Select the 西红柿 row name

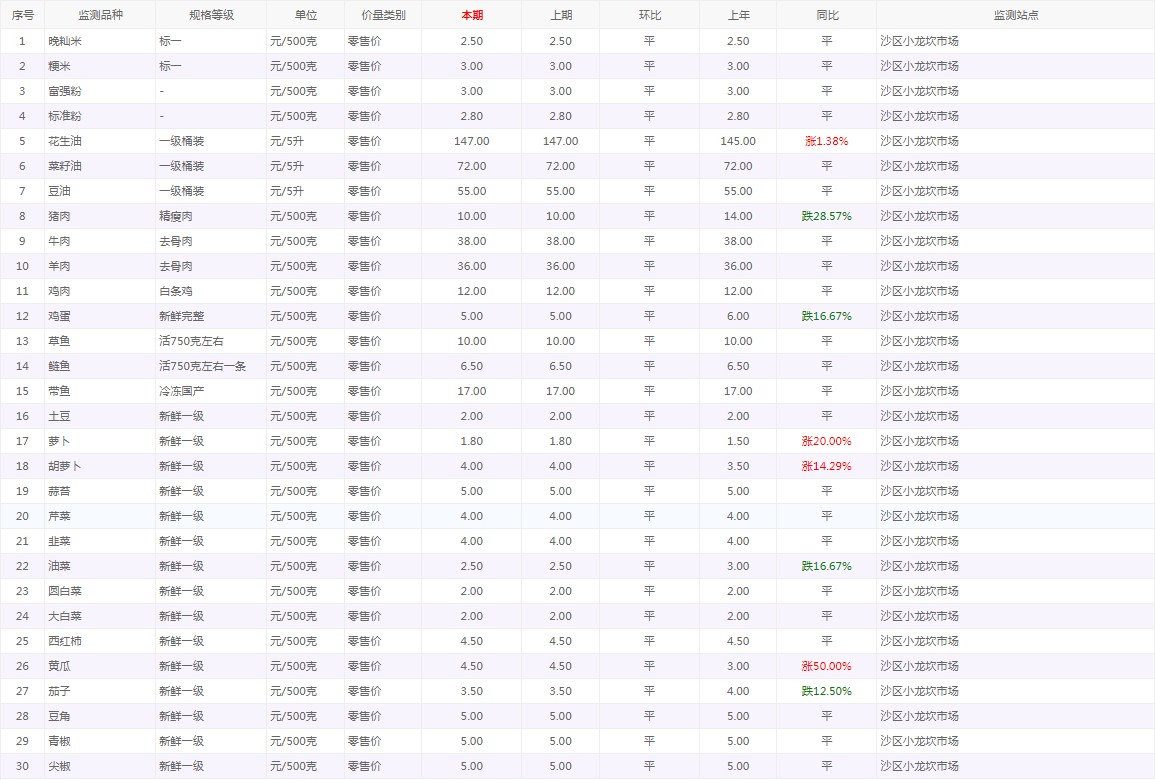[x=65, y=641]
